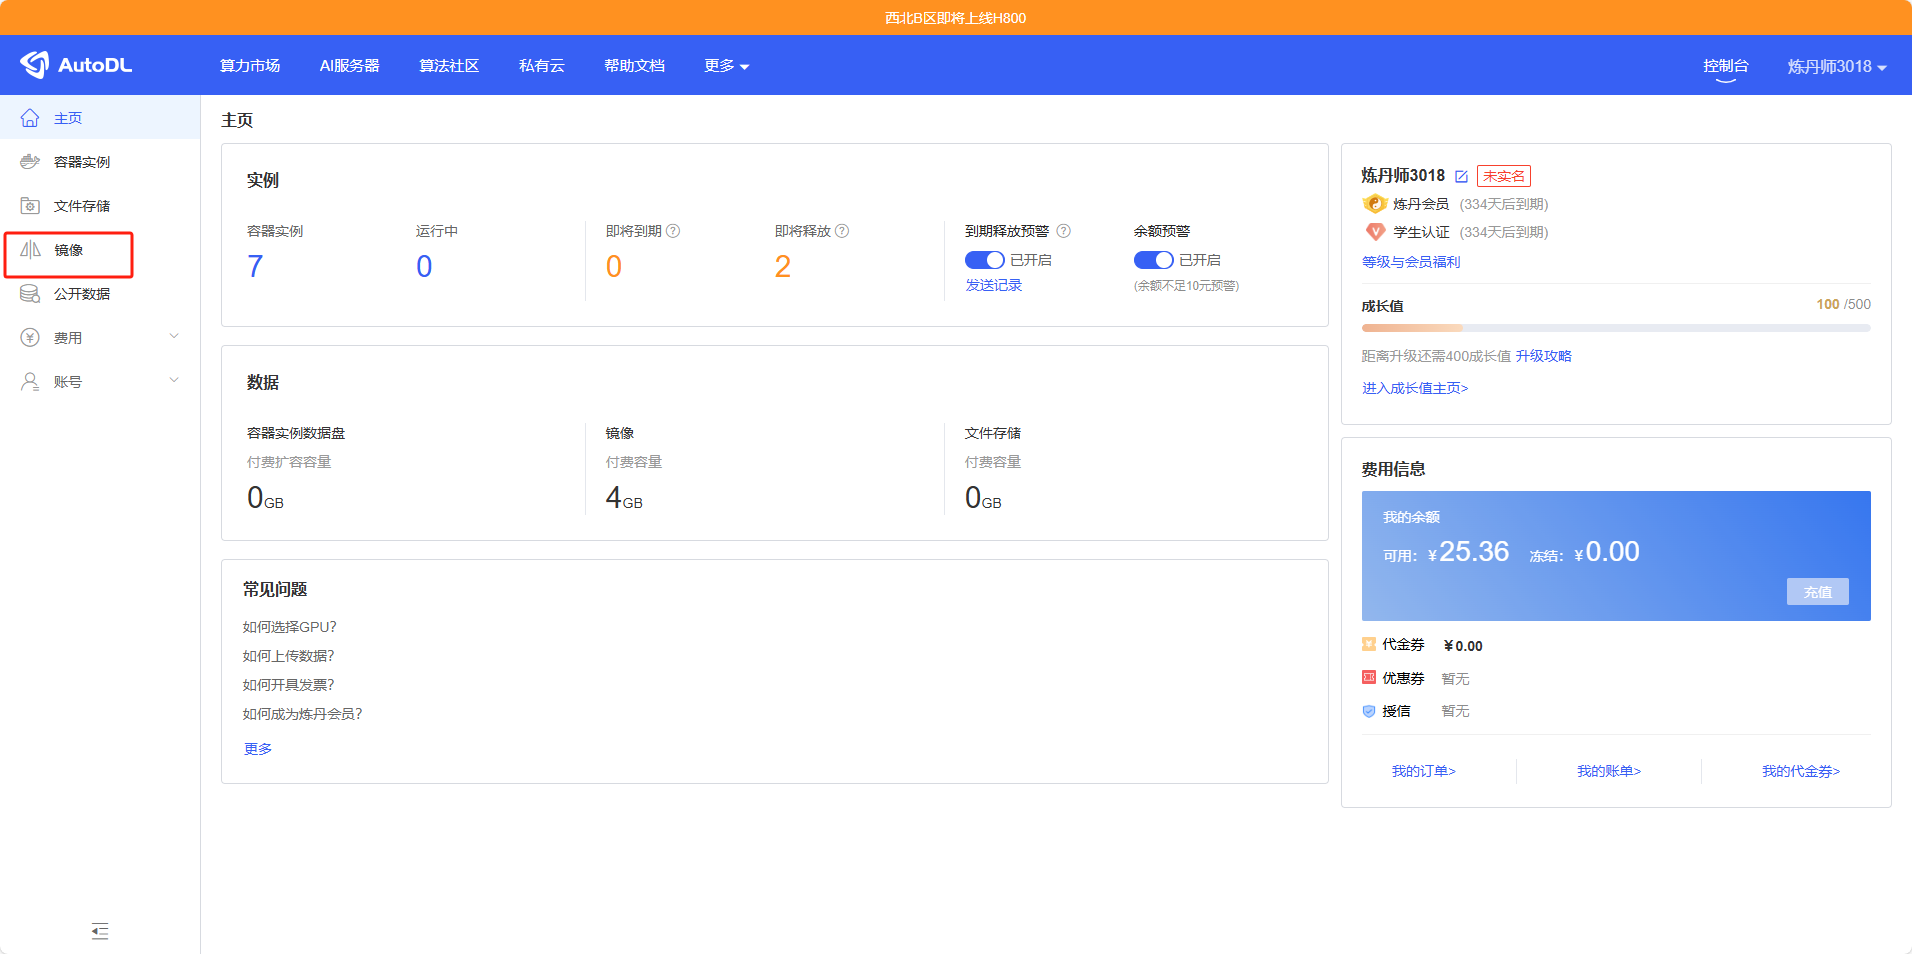This screenshot has width=1912, height=954.
Task: Click the 运行中 count 0
Action: (424, 266)
